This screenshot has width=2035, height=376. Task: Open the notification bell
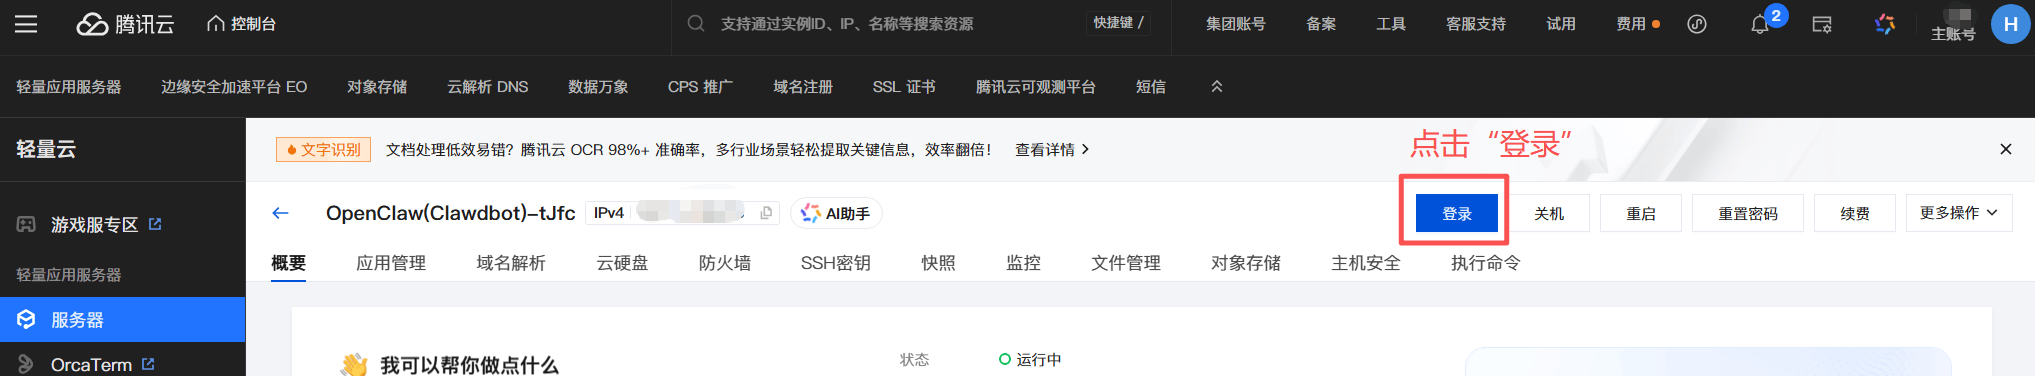tap(1760, 24)
